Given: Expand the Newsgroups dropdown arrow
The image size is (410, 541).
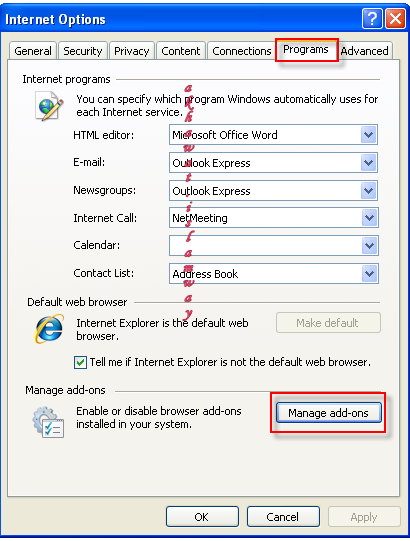Looking at the screenshot, I should (369, 190).
